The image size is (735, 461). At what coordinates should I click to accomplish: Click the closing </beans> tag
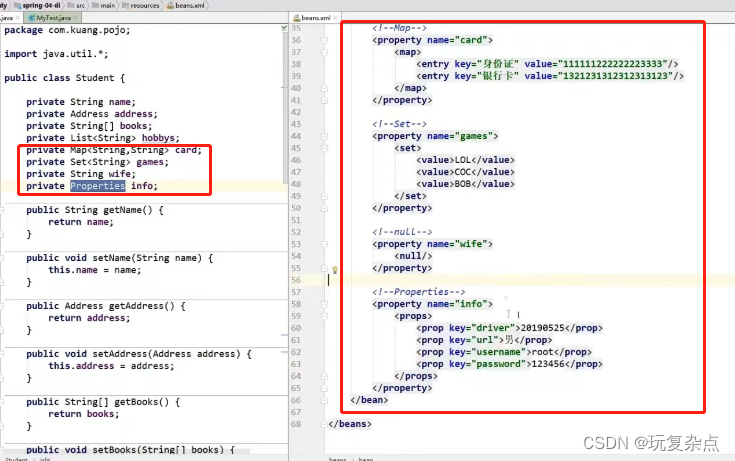(350, 424)
